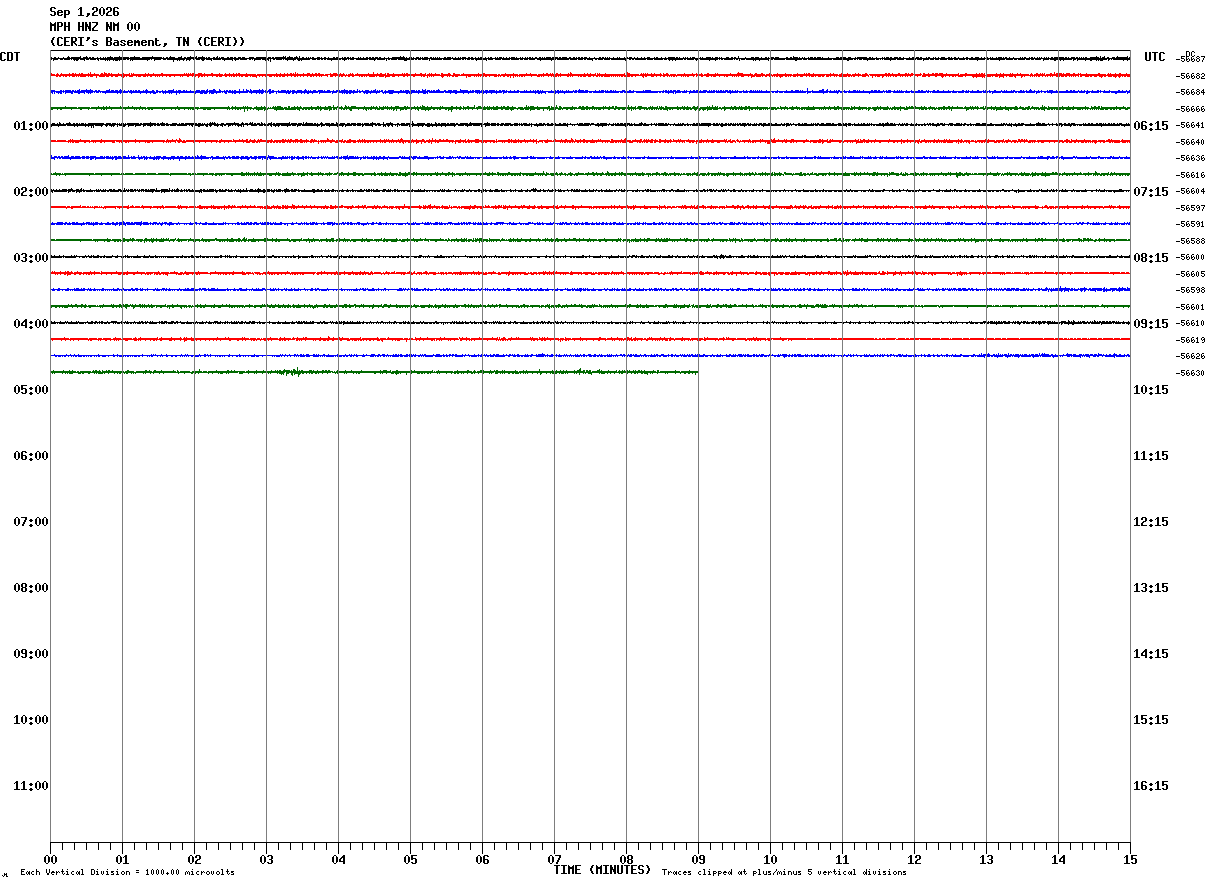Click the 11:00 CDT hour label
The height and width of the screenshot is (886, 1210).
point(31,786)
